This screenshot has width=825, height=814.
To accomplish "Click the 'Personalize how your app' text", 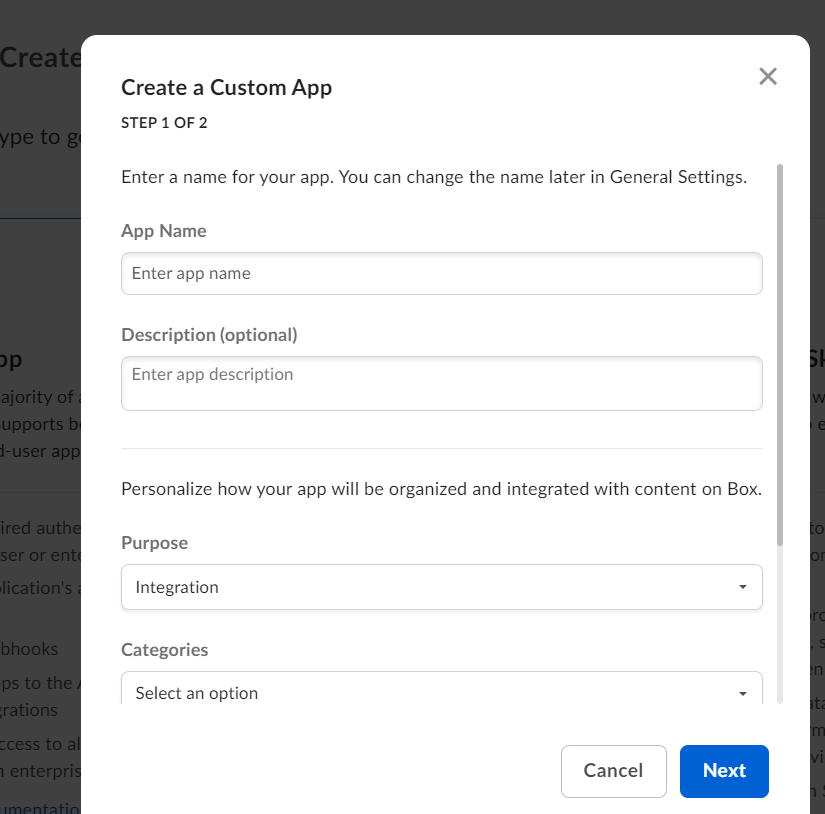I will [441, 490].
